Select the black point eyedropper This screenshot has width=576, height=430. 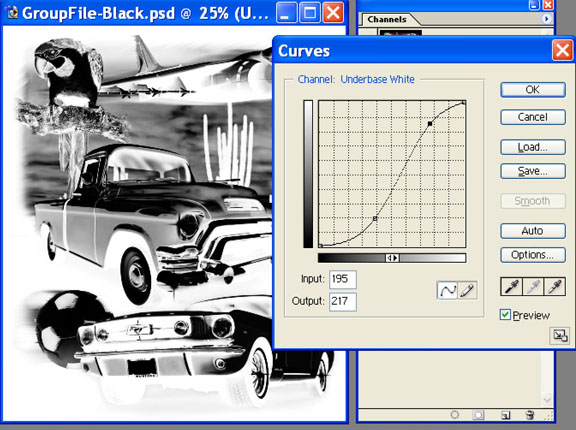coord(512,287)
